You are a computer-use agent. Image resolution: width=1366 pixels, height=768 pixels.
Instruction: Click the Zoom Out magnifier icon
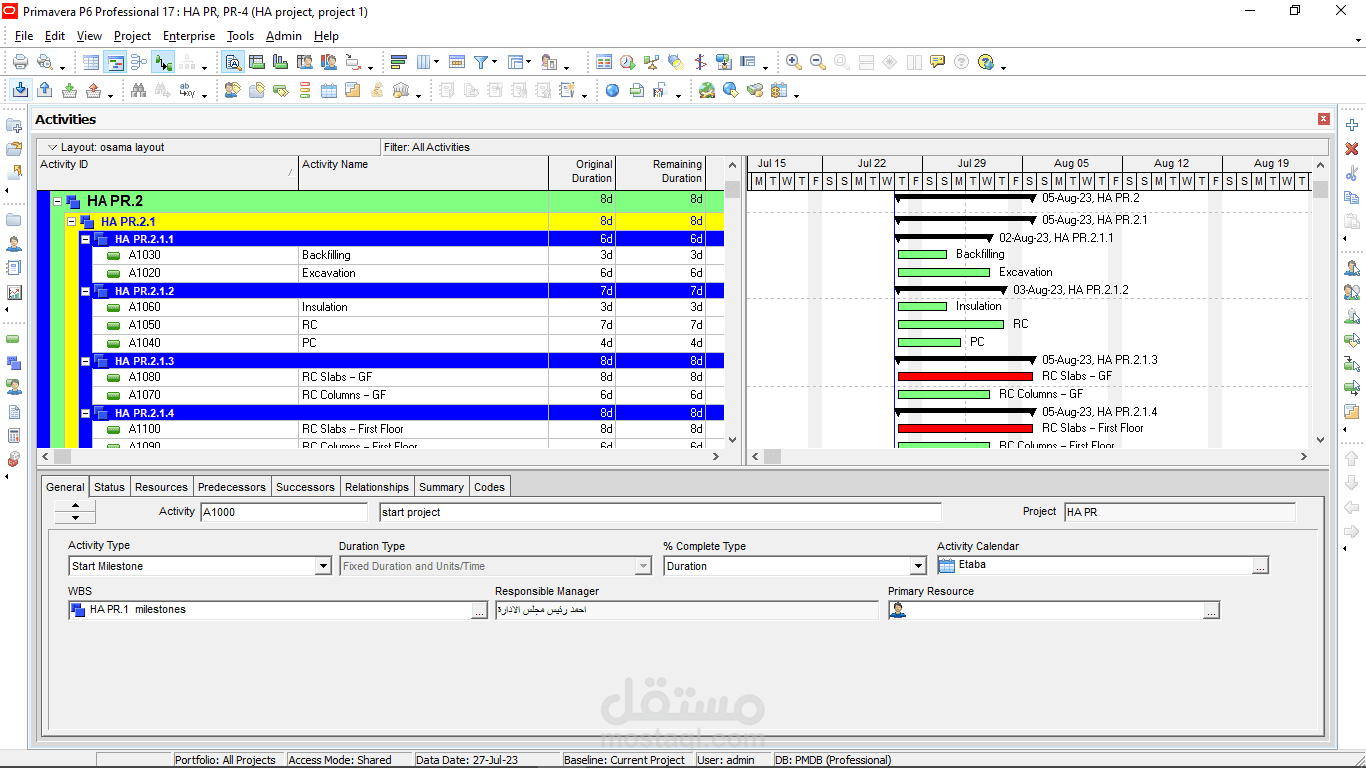[818, 62]
